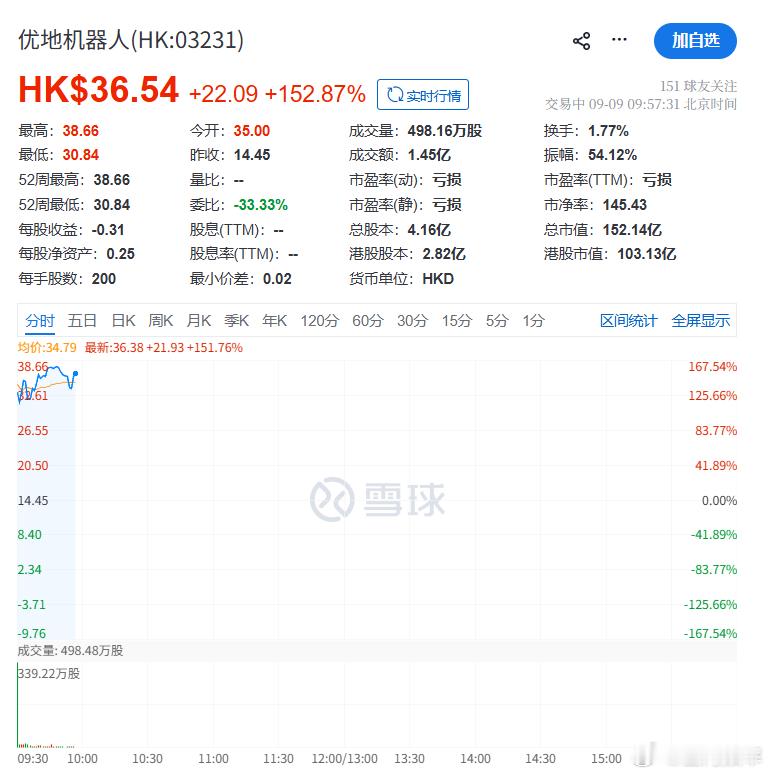This screenshot has width=770, height=775.
Task: Click 52周最低 value 30.84
Action: (112, 205)
